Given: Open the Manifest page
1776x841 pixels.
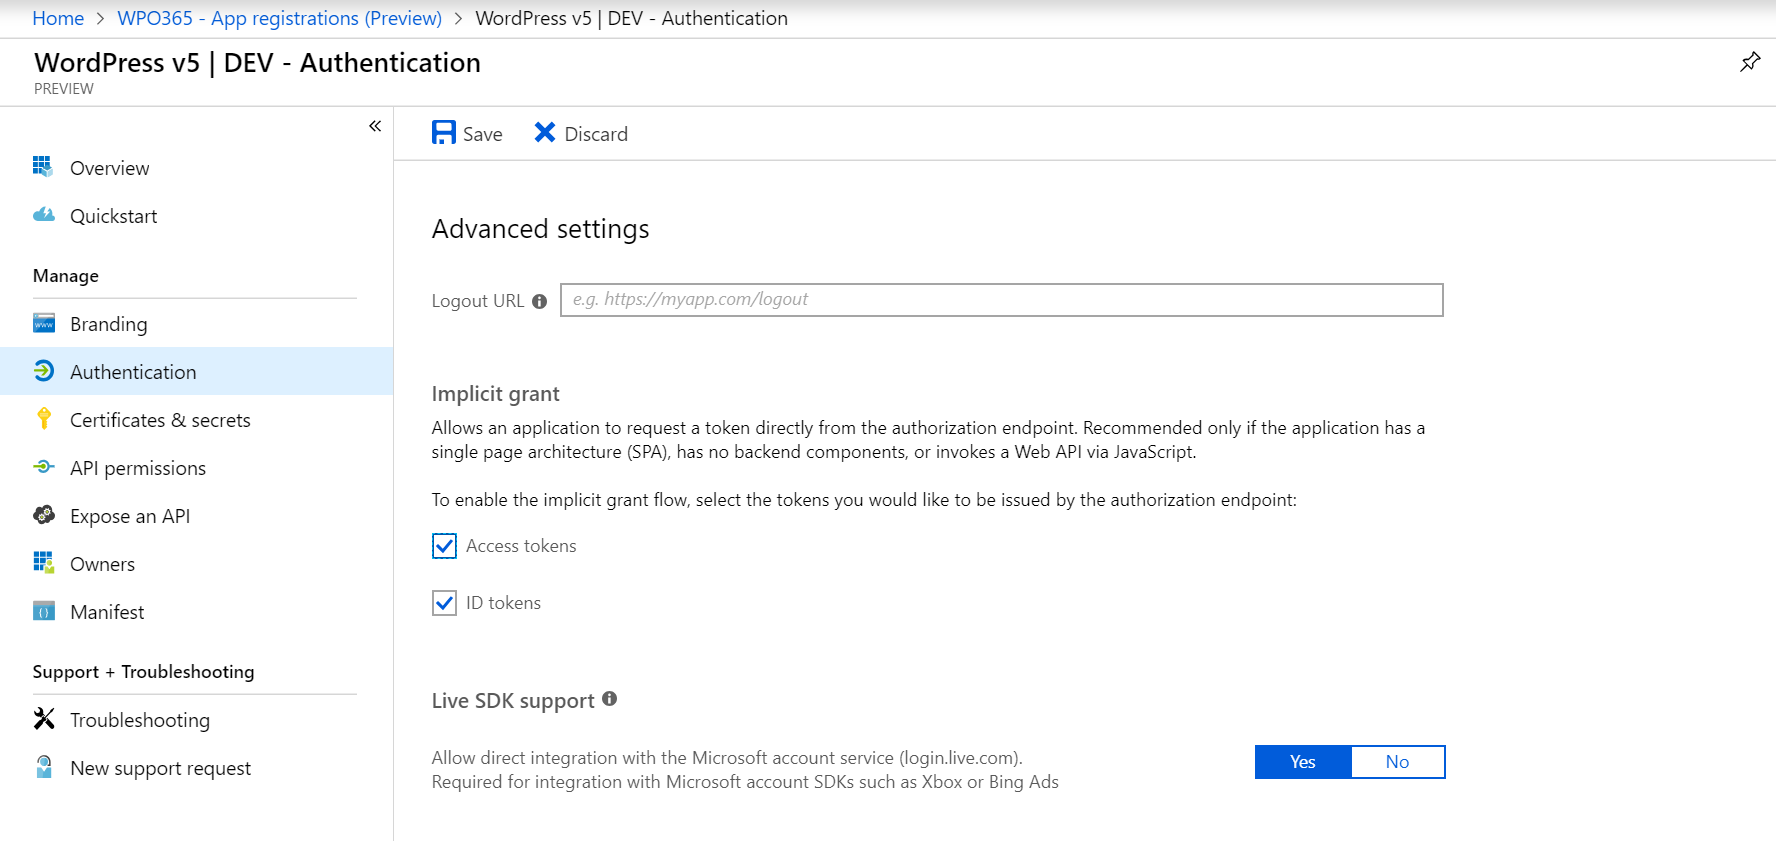Looking at the screenshot, I should 196,612.
